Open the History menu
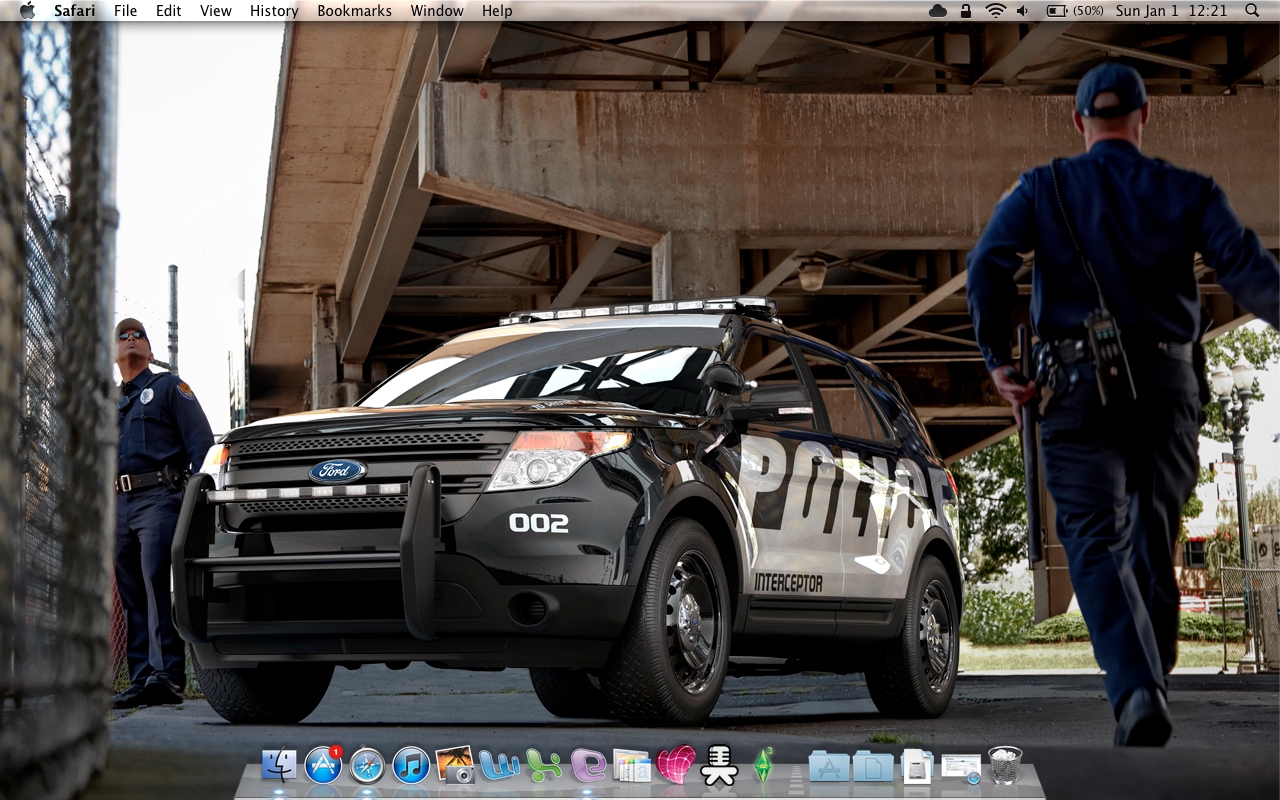This screenshot has height=800, width=1280. [x=274, y=11]
